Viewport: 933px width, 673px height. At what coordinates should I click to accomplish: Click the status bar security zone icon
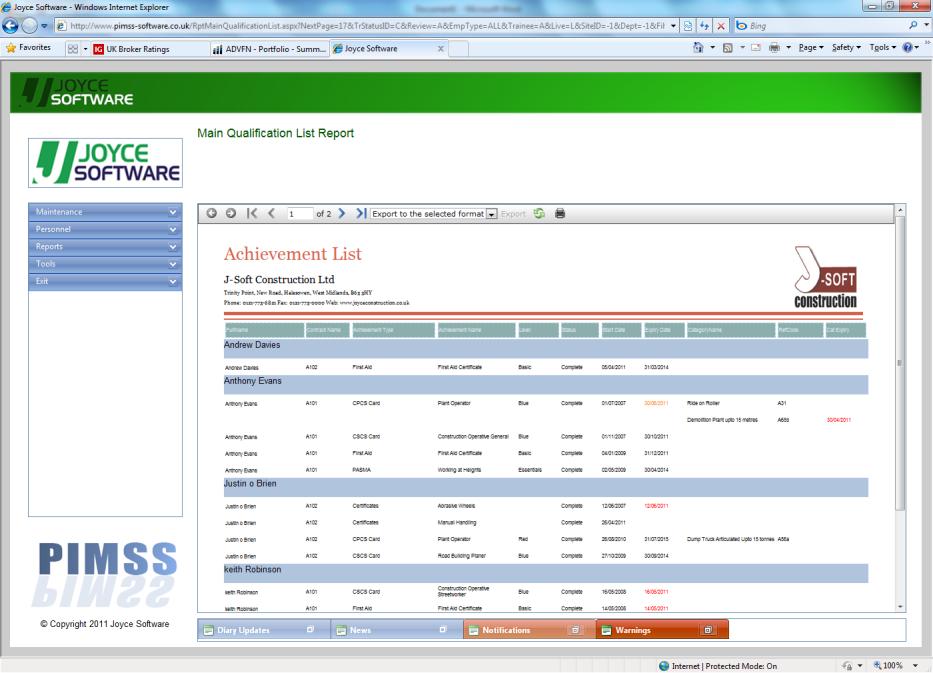[x=664, y=666]
